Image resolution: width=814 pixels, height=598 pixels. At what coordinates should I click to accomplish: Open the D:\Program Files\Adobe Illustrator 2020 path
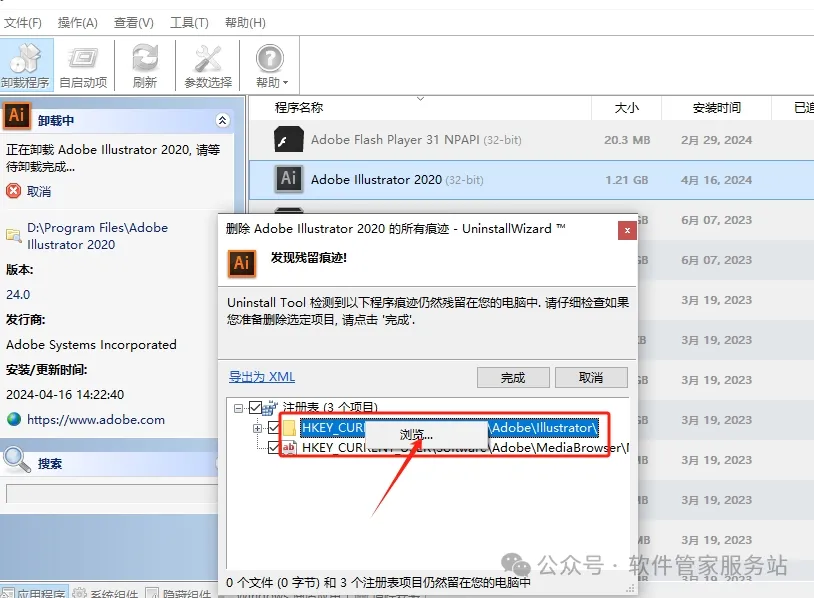97,236
